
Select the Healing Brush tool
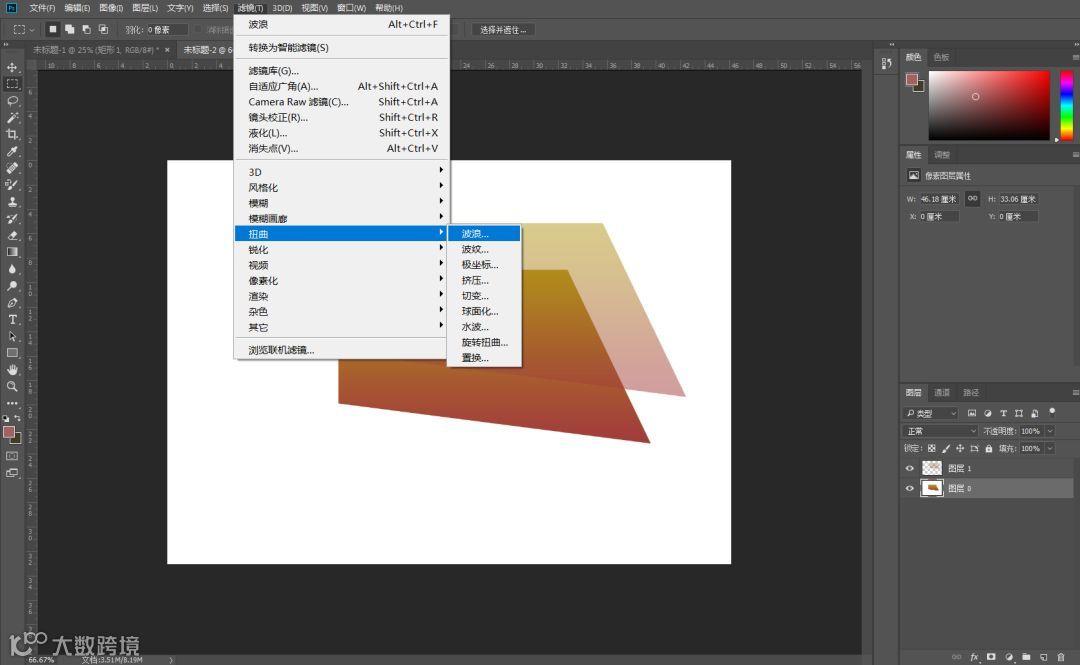point(12,167)
